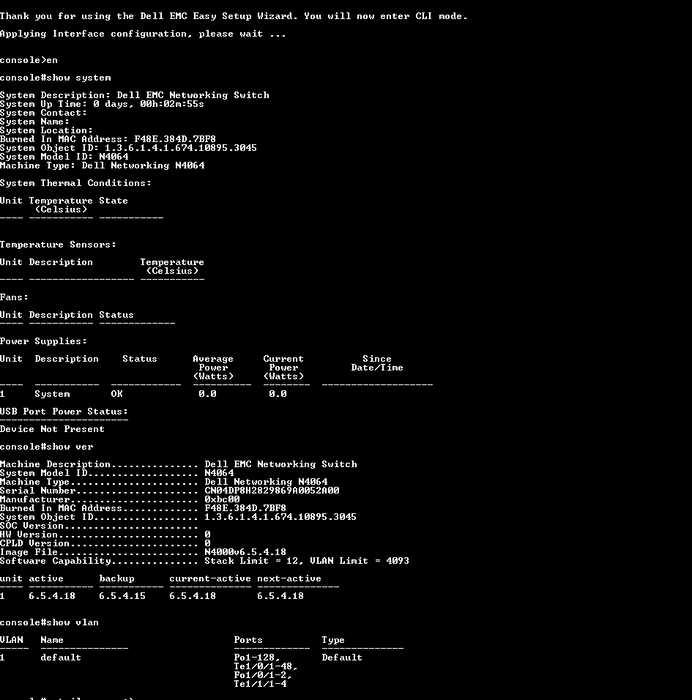Click the 'console#show system' command line
Image resolution: width=692 pixels, height=700 pixels.
[55, 78]
